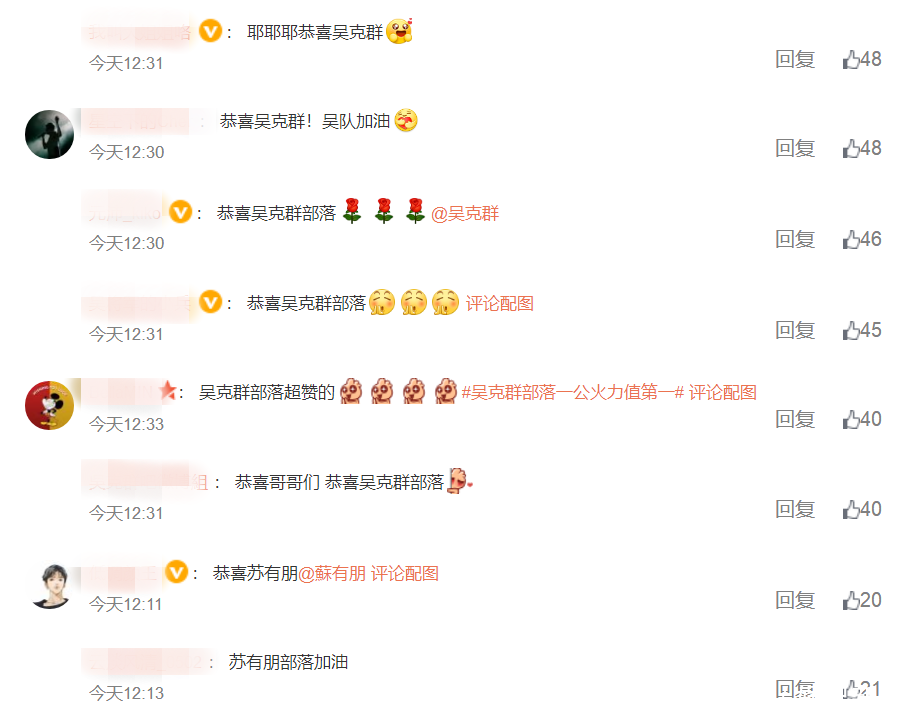This screenshot has height=716, width=910.
Task: Like the '吴队加油' comment
Action: [x=862, y=148]
